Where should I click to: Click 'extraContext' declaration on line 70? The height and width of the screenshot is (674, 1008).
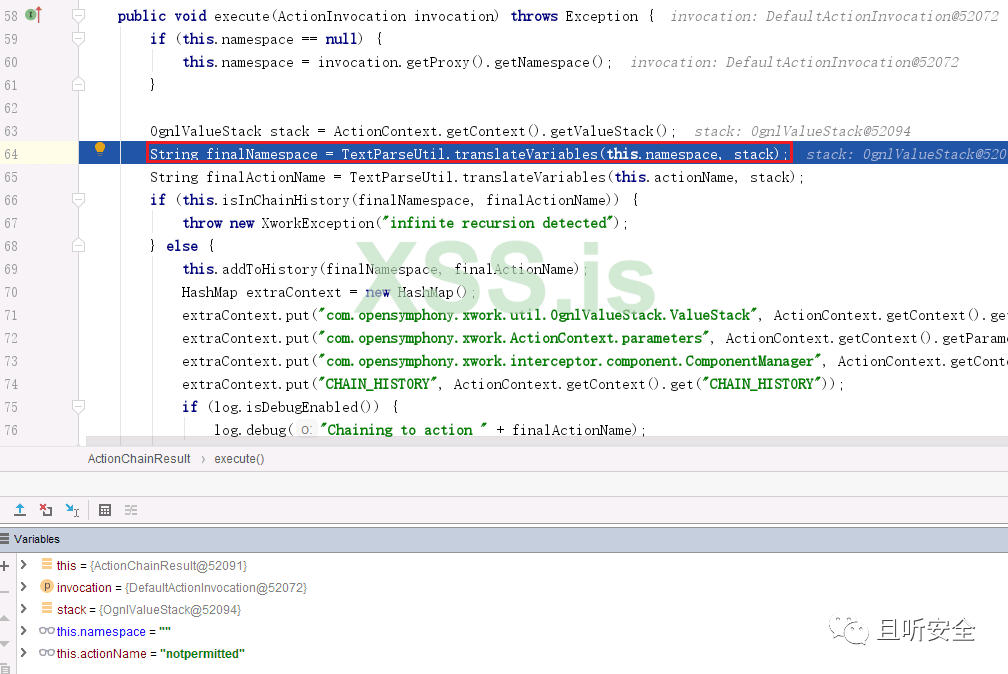[294, 293]
